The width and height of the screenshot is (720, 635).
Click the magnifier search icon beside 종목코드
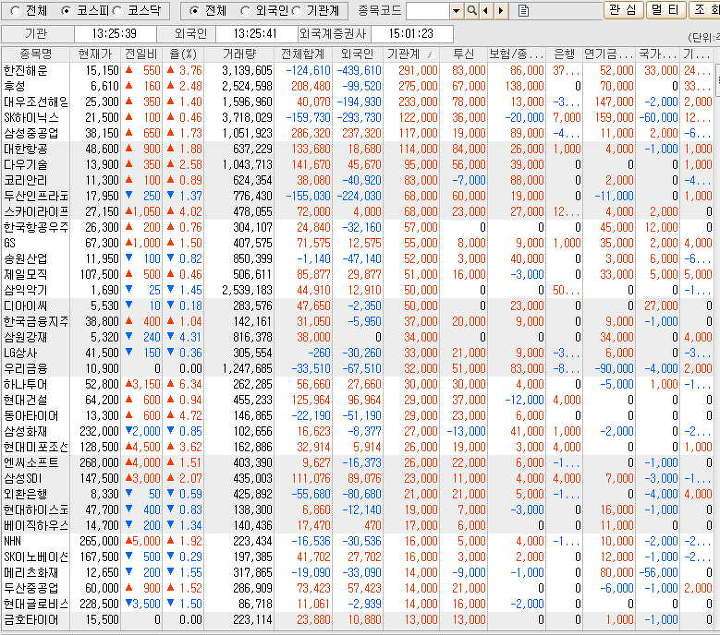click(471, 11)
